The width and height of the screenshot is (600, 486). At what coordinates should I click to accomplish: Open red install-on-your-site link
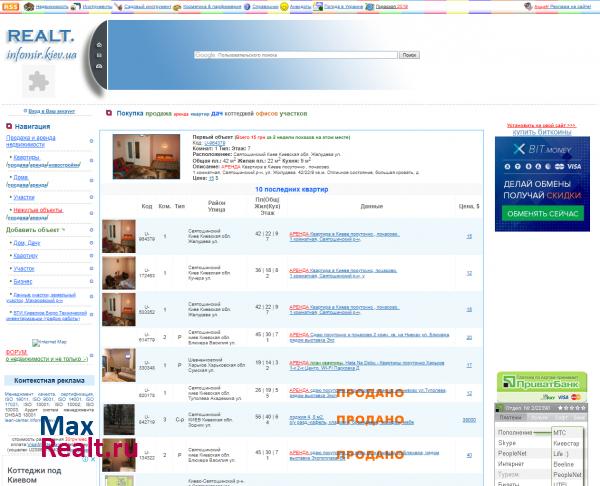[541, 125]
